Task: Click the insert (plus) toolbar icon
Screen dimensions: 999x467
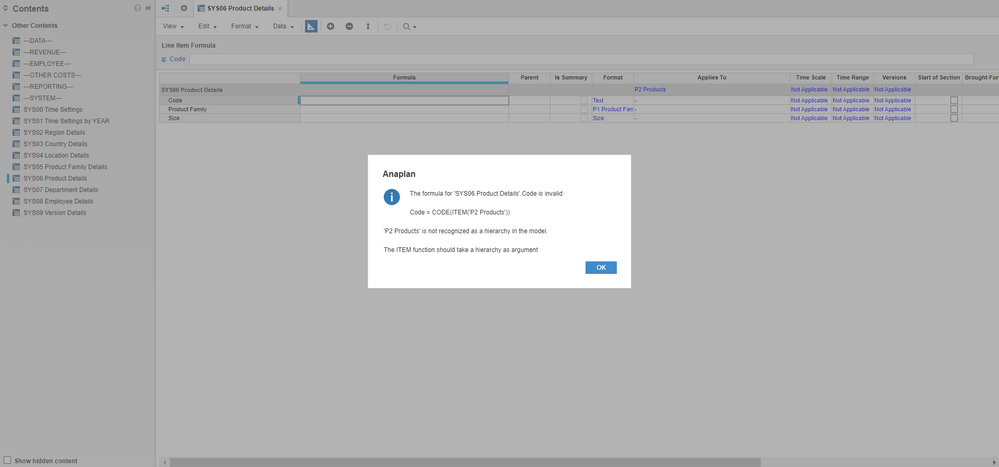Action: click(331, 26)
